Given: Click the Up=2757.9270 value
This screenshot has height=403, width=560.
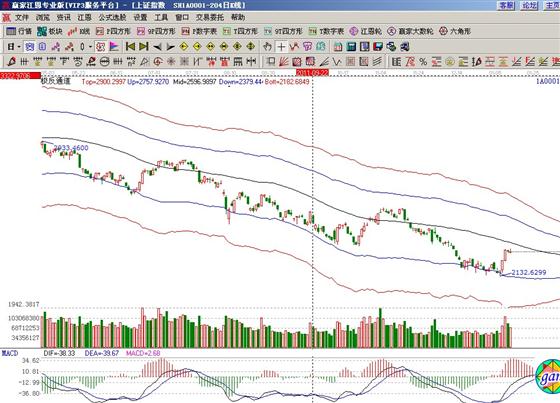Looking at the screenshot, I should tap(148, 82).
